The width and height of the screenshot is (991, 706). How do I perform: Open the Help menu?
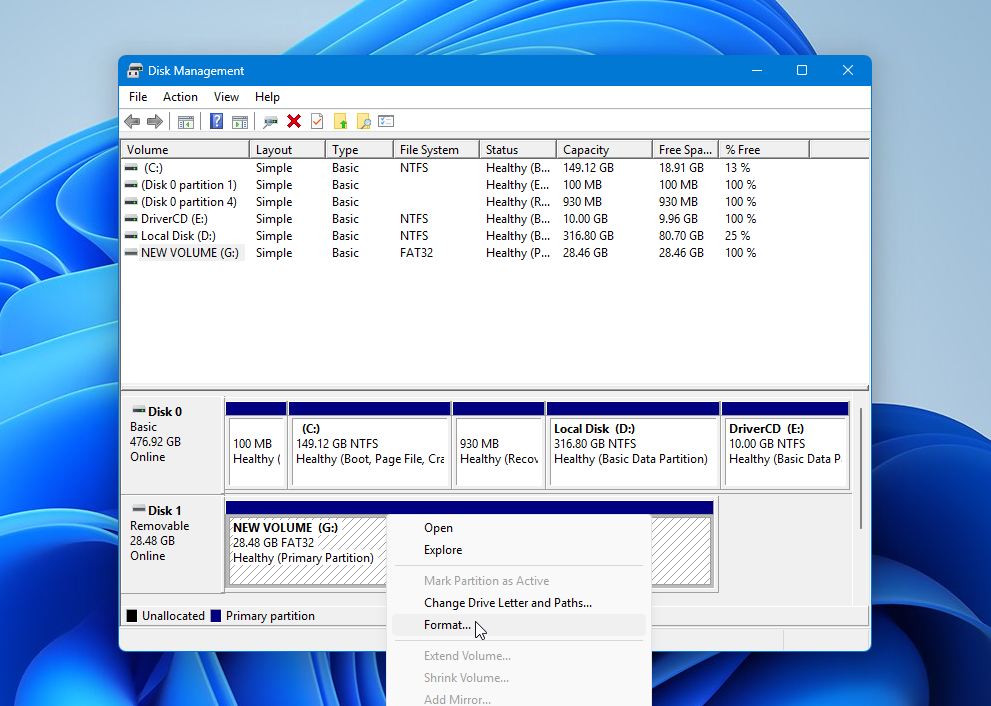coord(267,97)
